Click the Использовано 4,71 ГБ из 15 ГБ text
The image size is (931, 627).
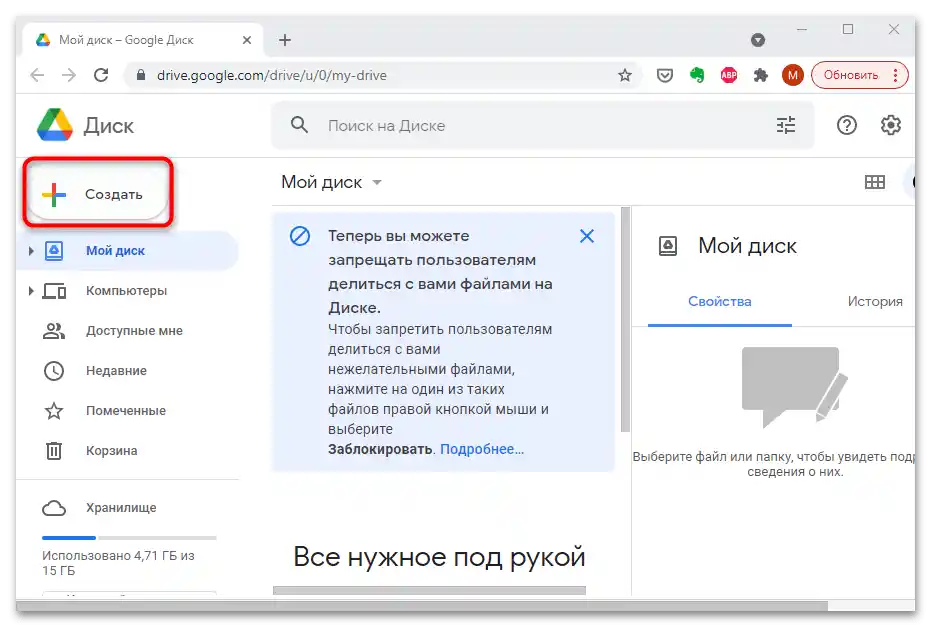[118, 563]
